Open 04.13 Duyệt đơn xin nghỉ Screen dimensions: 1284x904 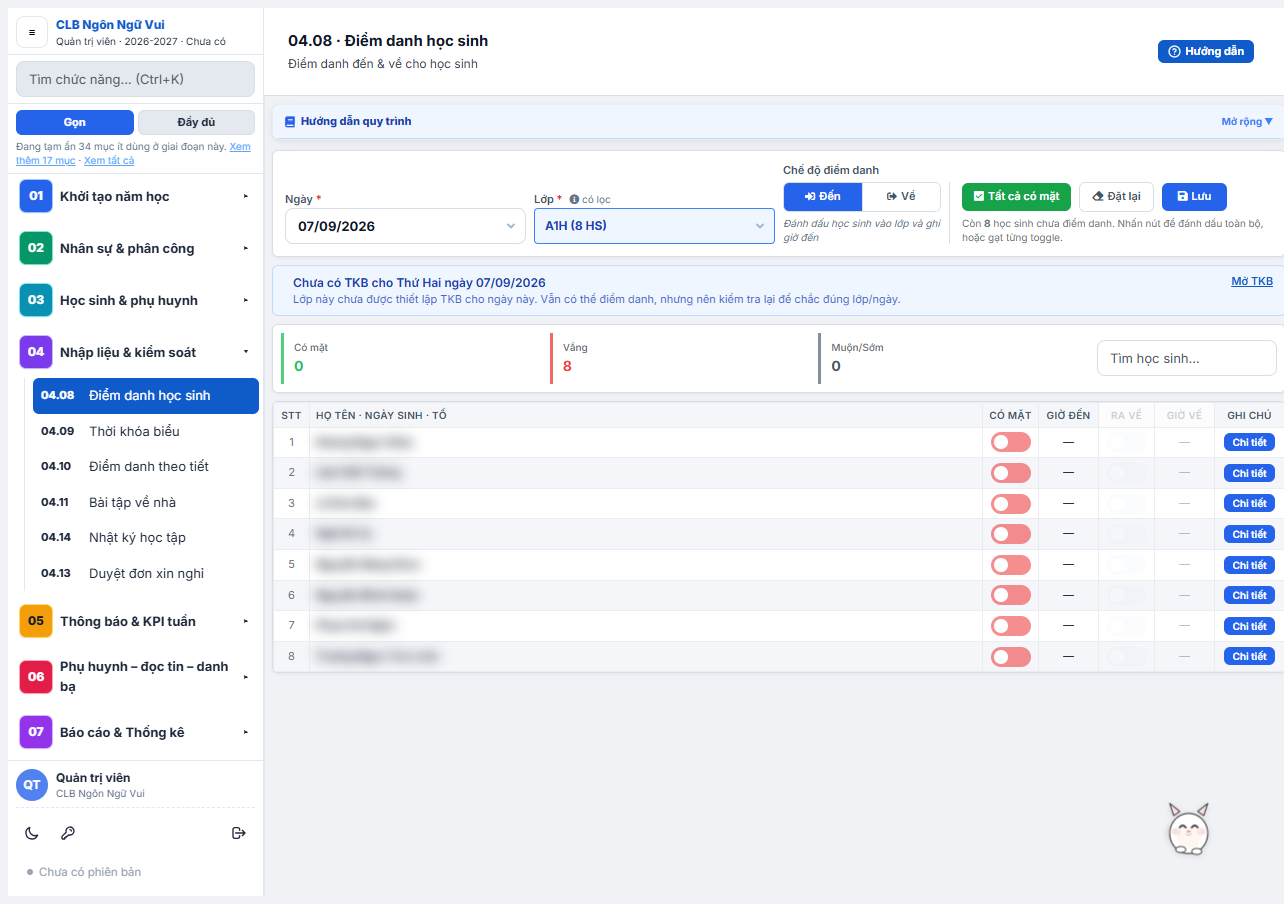point(146,573)
